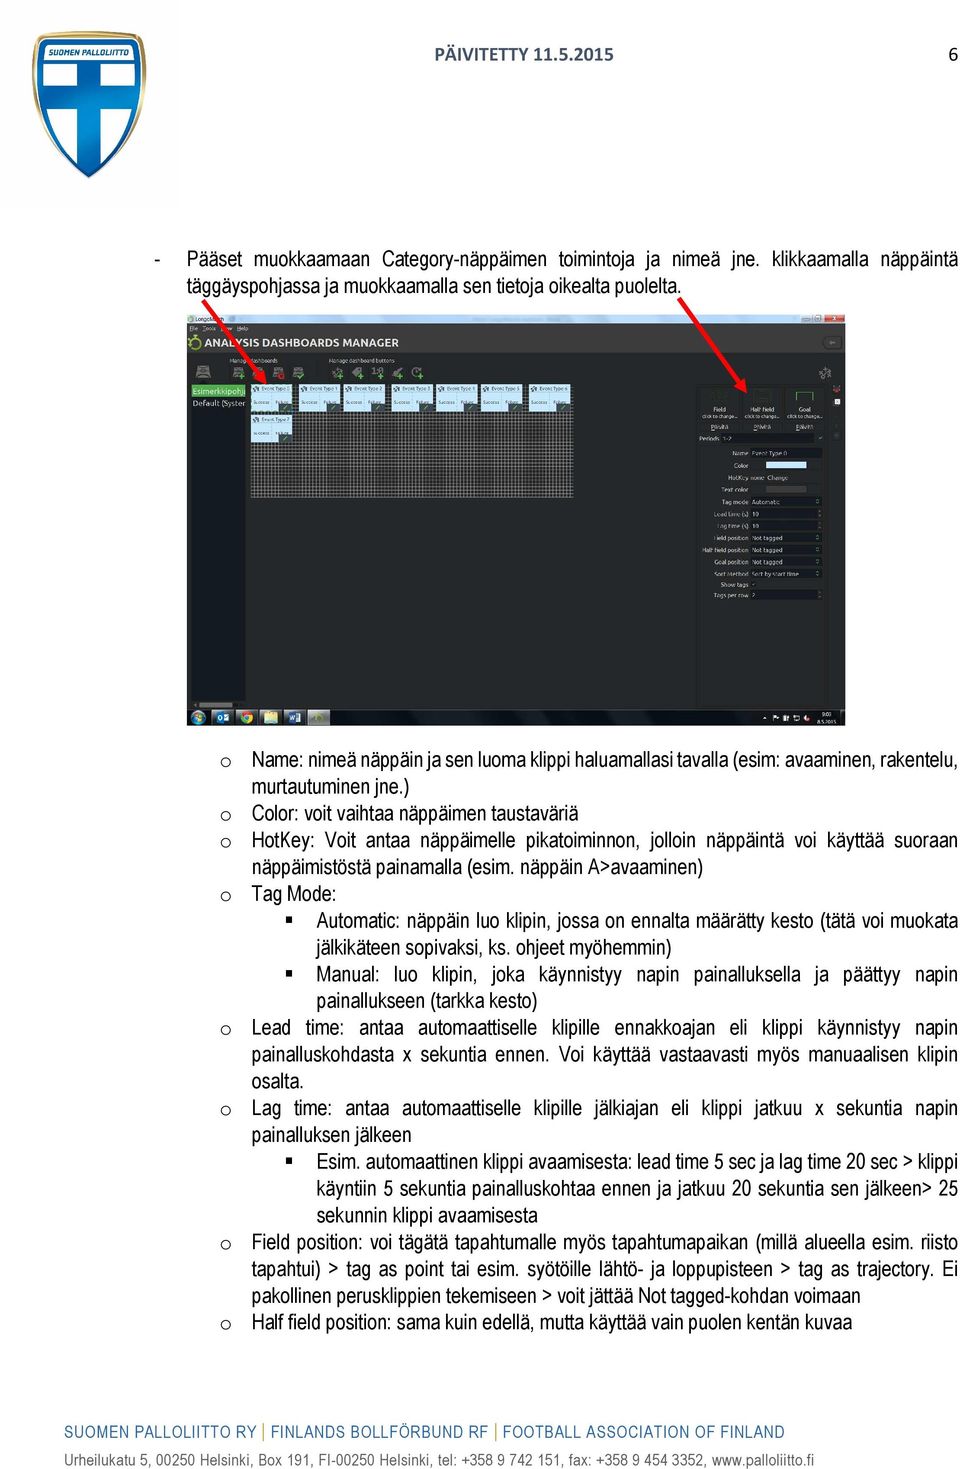Open the Tools menu
This screenshot has width=960, height=1469.
point(209,329)
